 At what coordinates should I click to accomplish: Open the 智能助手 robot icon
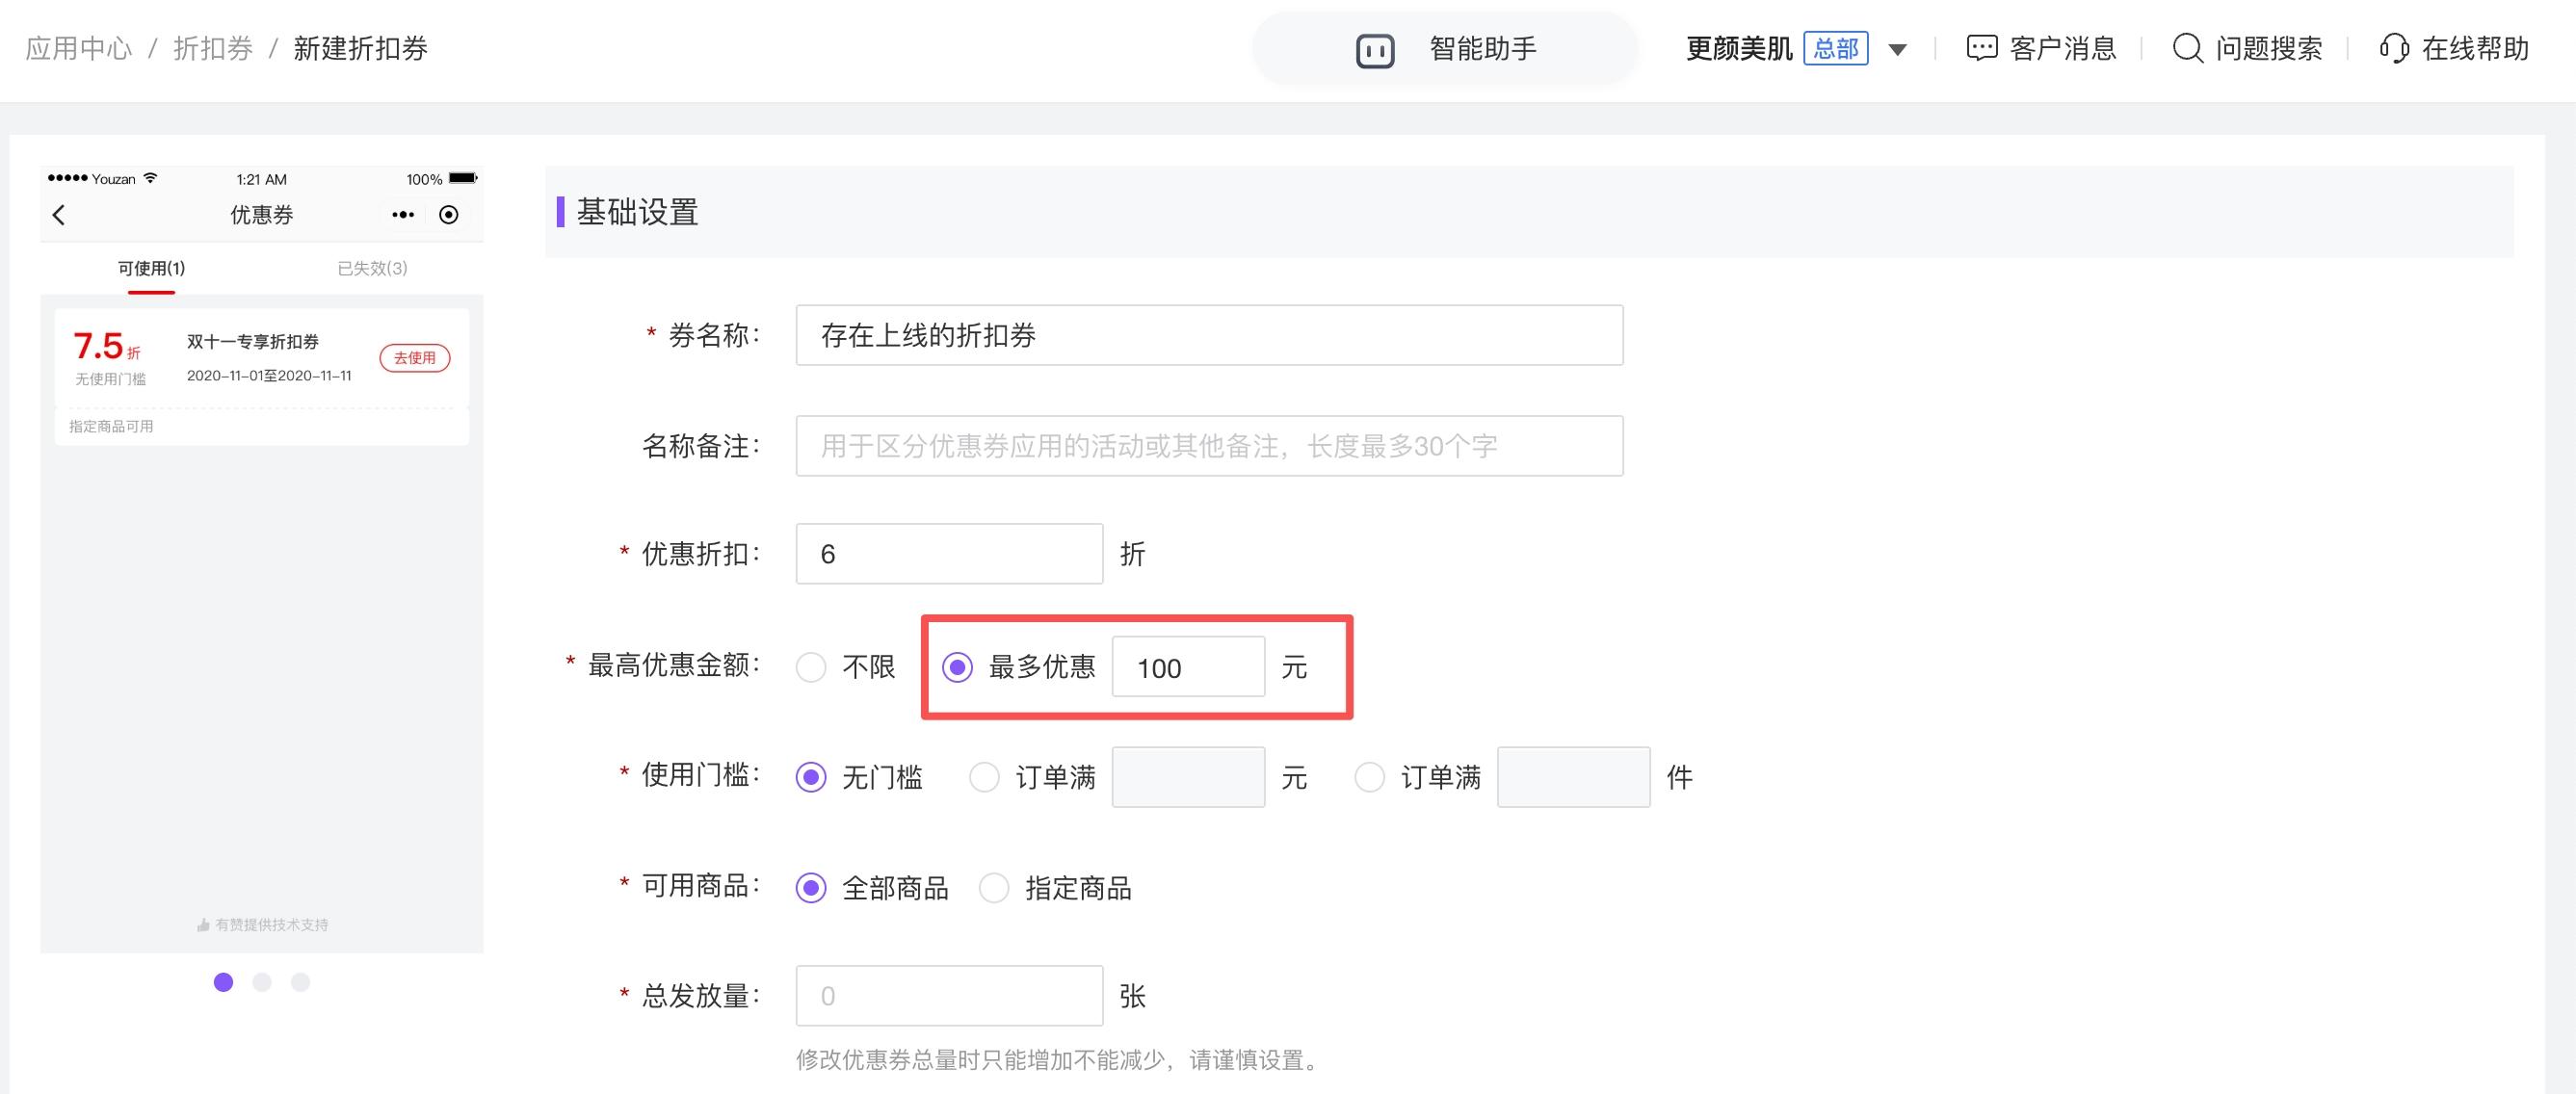[1375, 50]
